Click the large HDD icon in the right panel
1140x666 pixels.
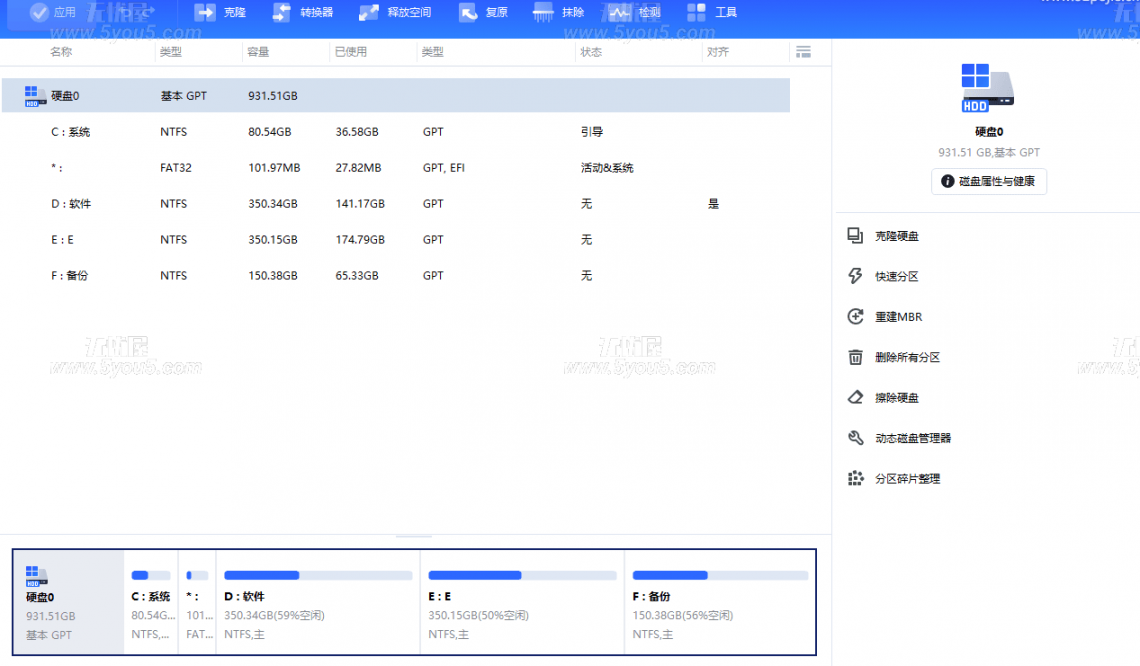(x=987, y=87)
